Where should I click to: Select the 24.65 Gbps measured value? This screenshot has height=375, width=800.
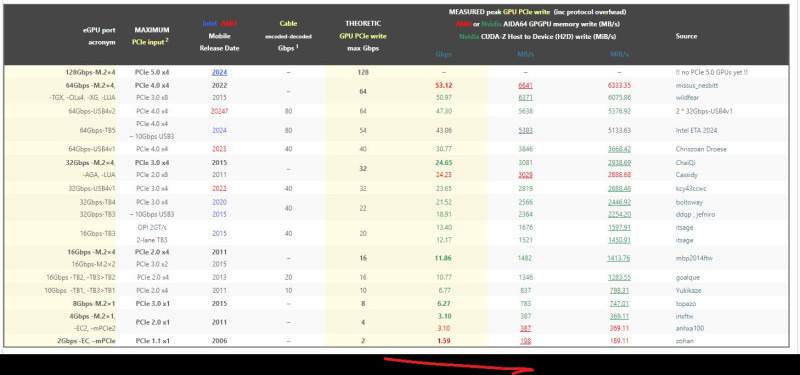pos(443,163)
